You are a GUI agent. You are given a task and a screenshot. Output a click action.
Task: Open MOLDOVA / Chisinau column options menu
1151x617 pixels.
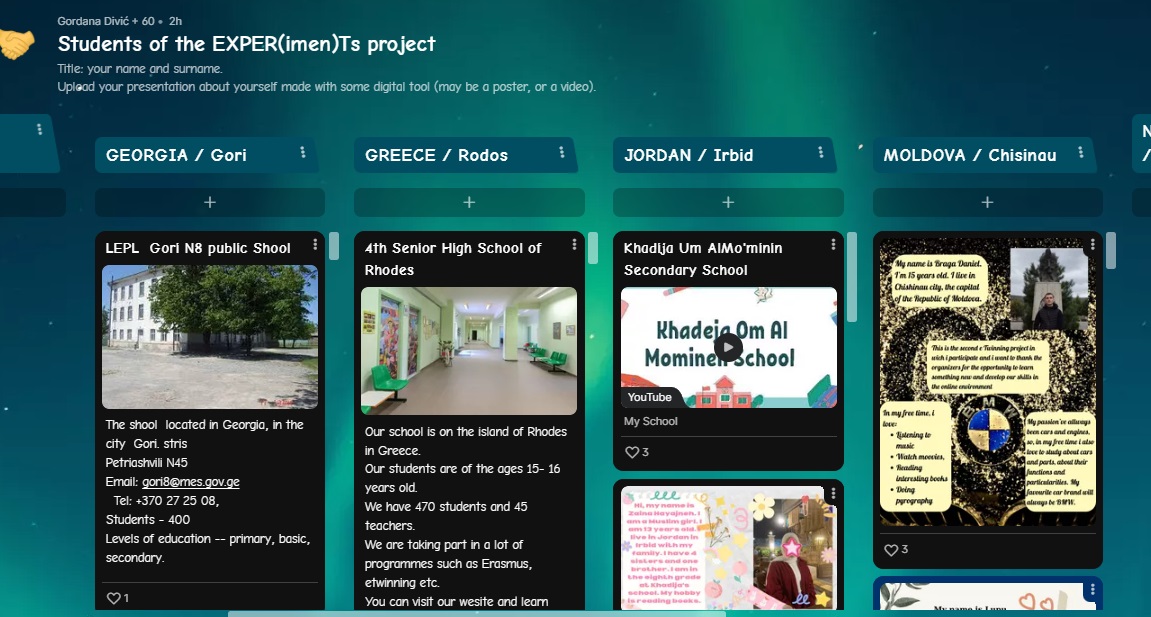pyautogui.click(x=1081, y=153)
